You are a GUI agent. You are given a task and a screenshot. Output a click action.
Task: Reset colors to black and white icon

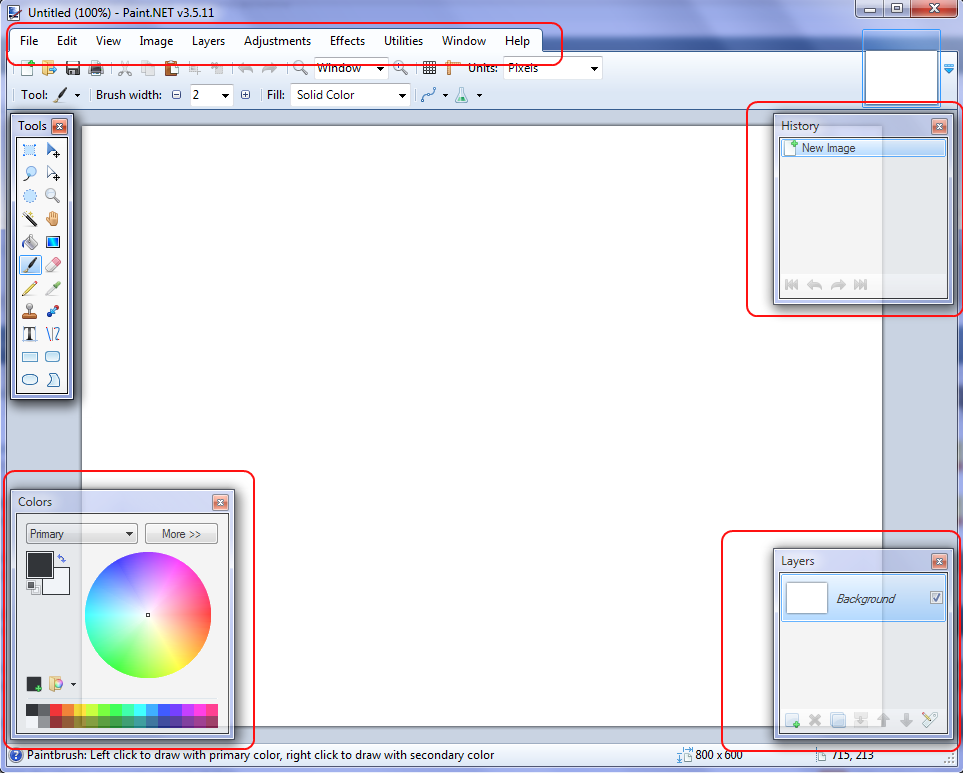click(33, 588)
